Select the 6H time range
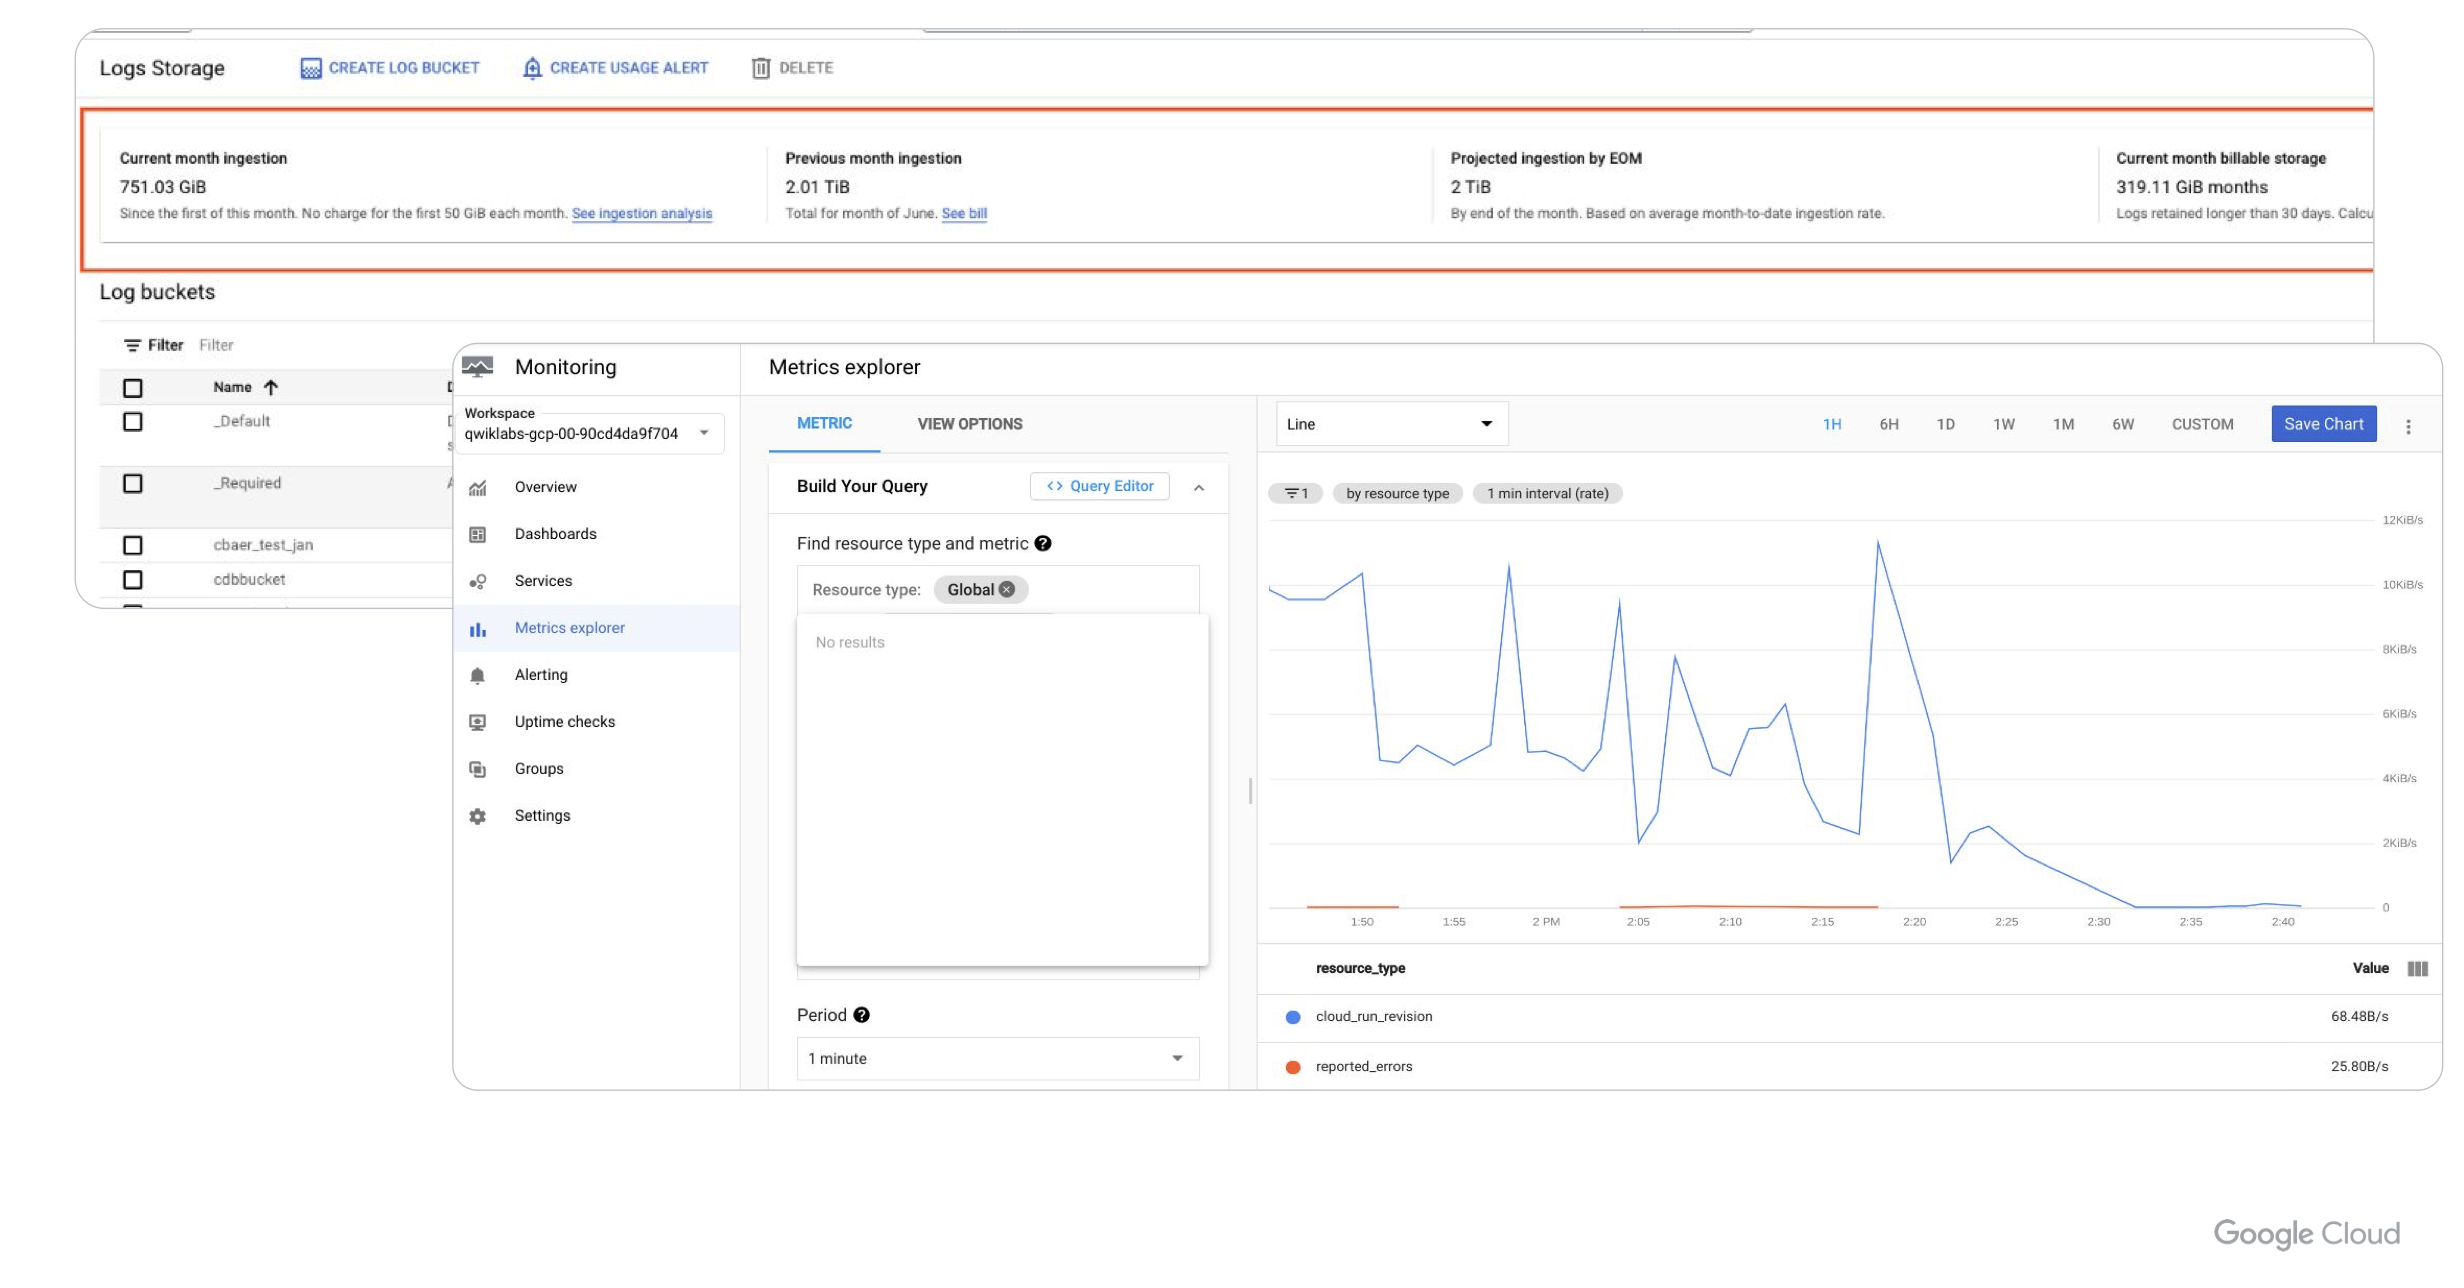 pyautogui.click(x=1888, y=424)
